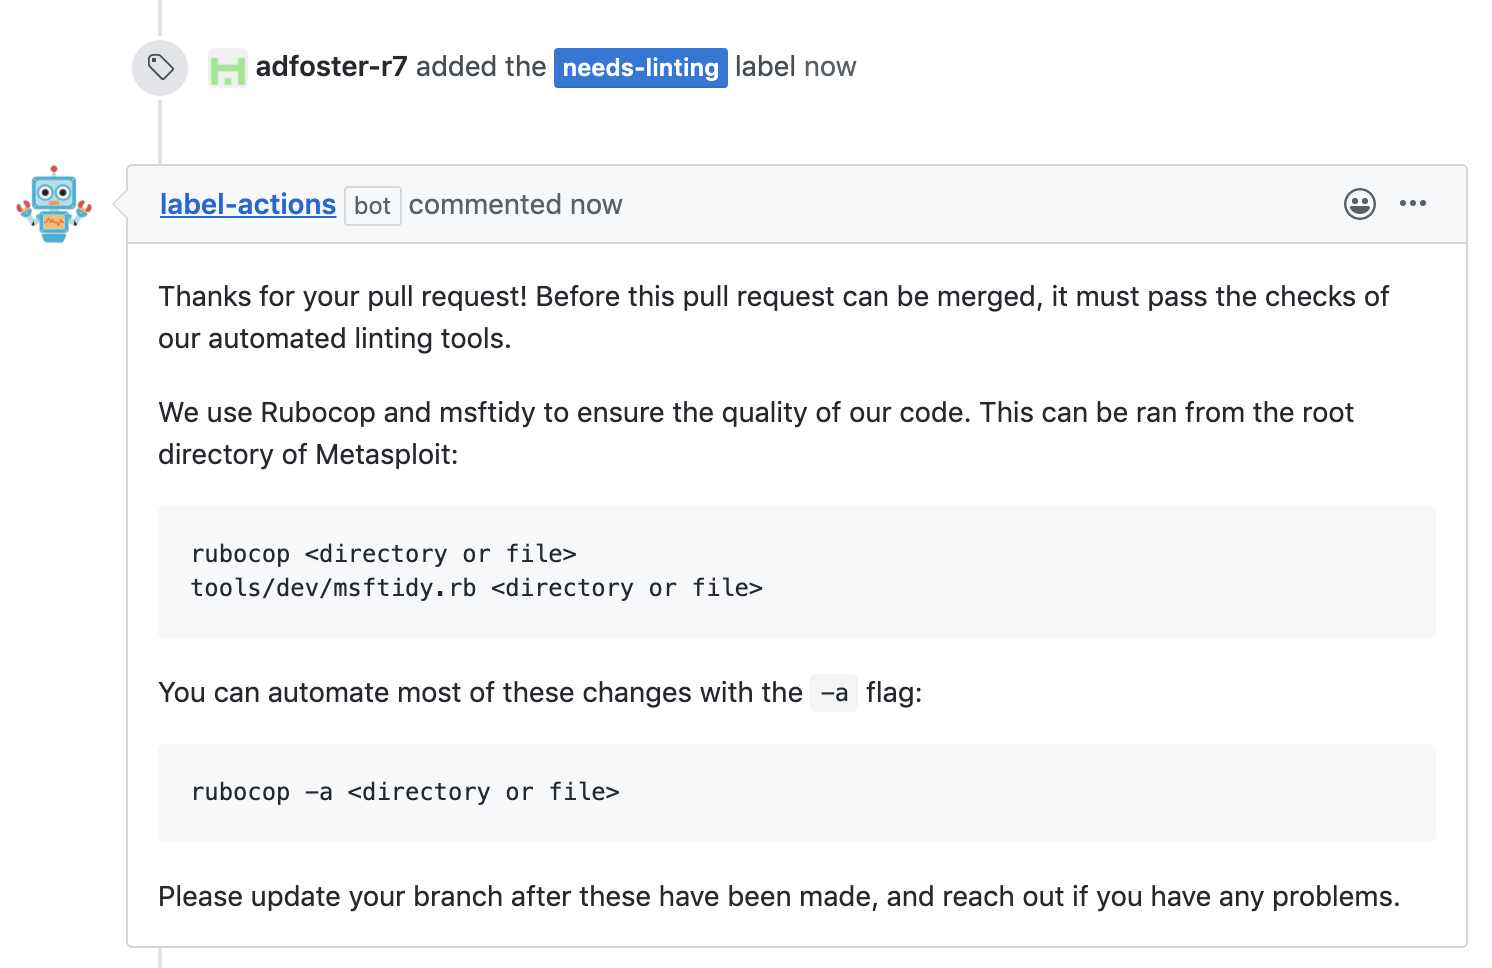Screen dimensions: 1492x968
Task: Open the comment options ellipsis menu
Action: tap(1413, 204)
